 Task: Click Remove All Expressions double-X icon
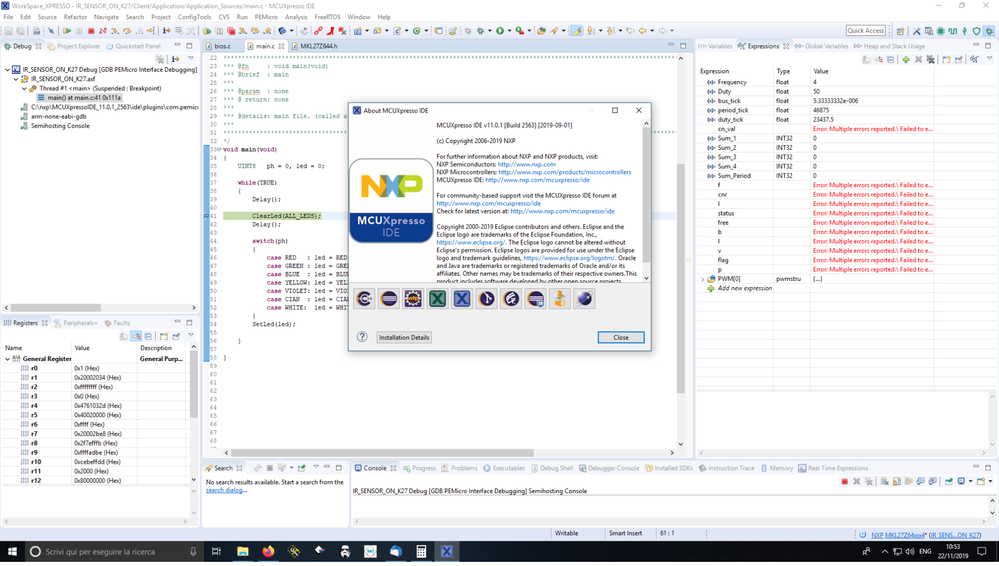click(x=930, y=59)
